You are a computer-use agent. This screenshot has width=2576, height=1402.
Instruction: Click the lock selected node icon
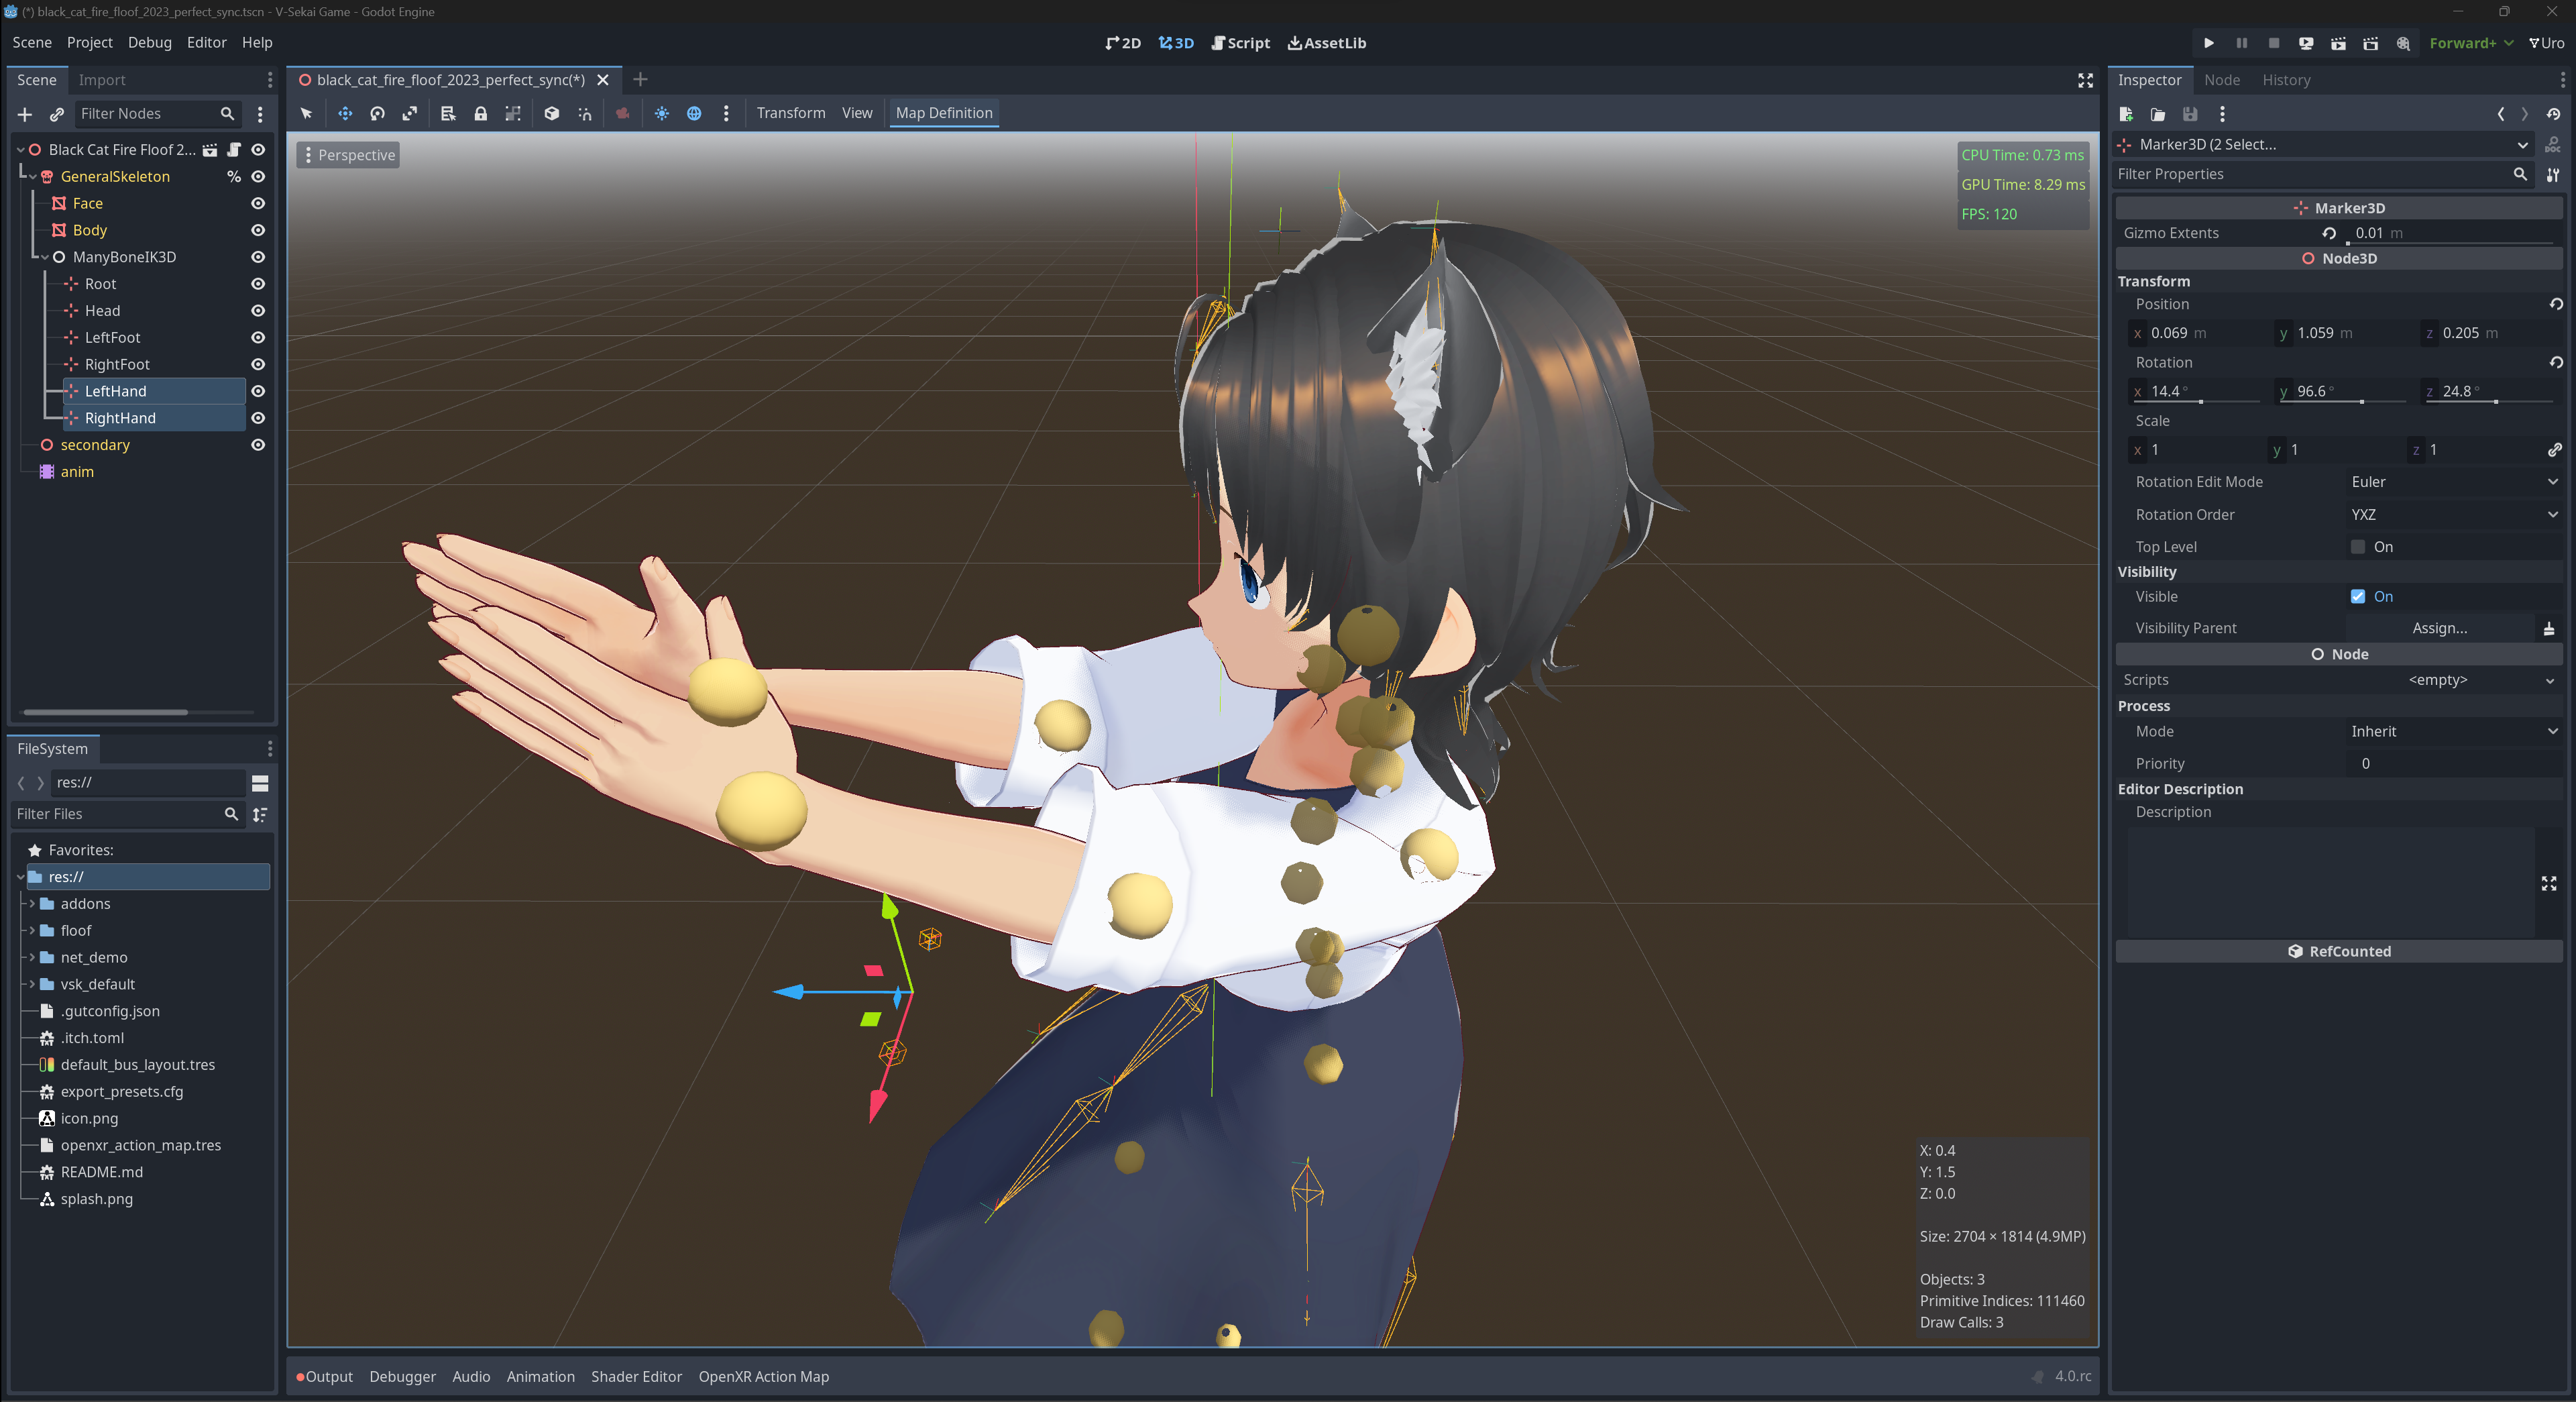[x=480, y=113]
